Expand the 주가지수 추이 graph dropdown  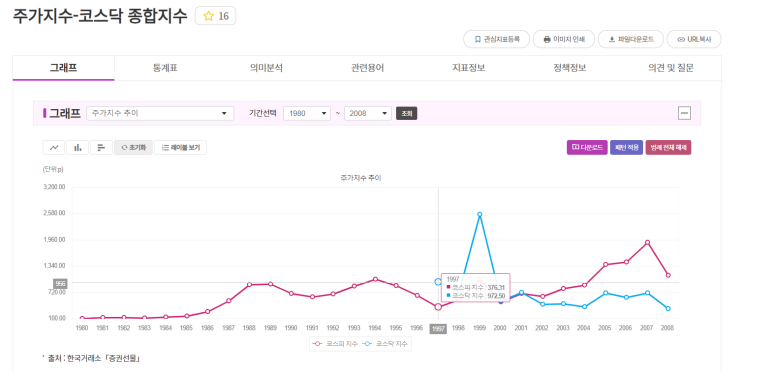pyautogui.click(x=160, y=113)
